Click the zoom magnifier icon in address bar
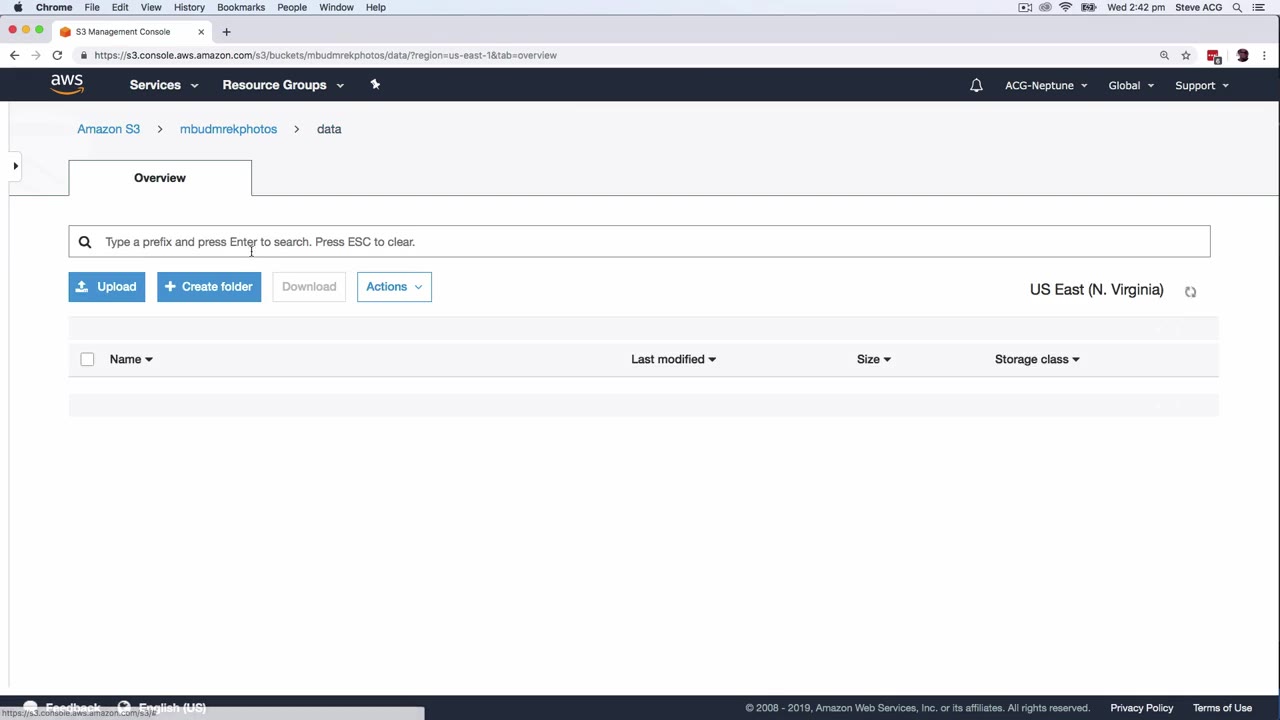 [x=1164, y=55]
